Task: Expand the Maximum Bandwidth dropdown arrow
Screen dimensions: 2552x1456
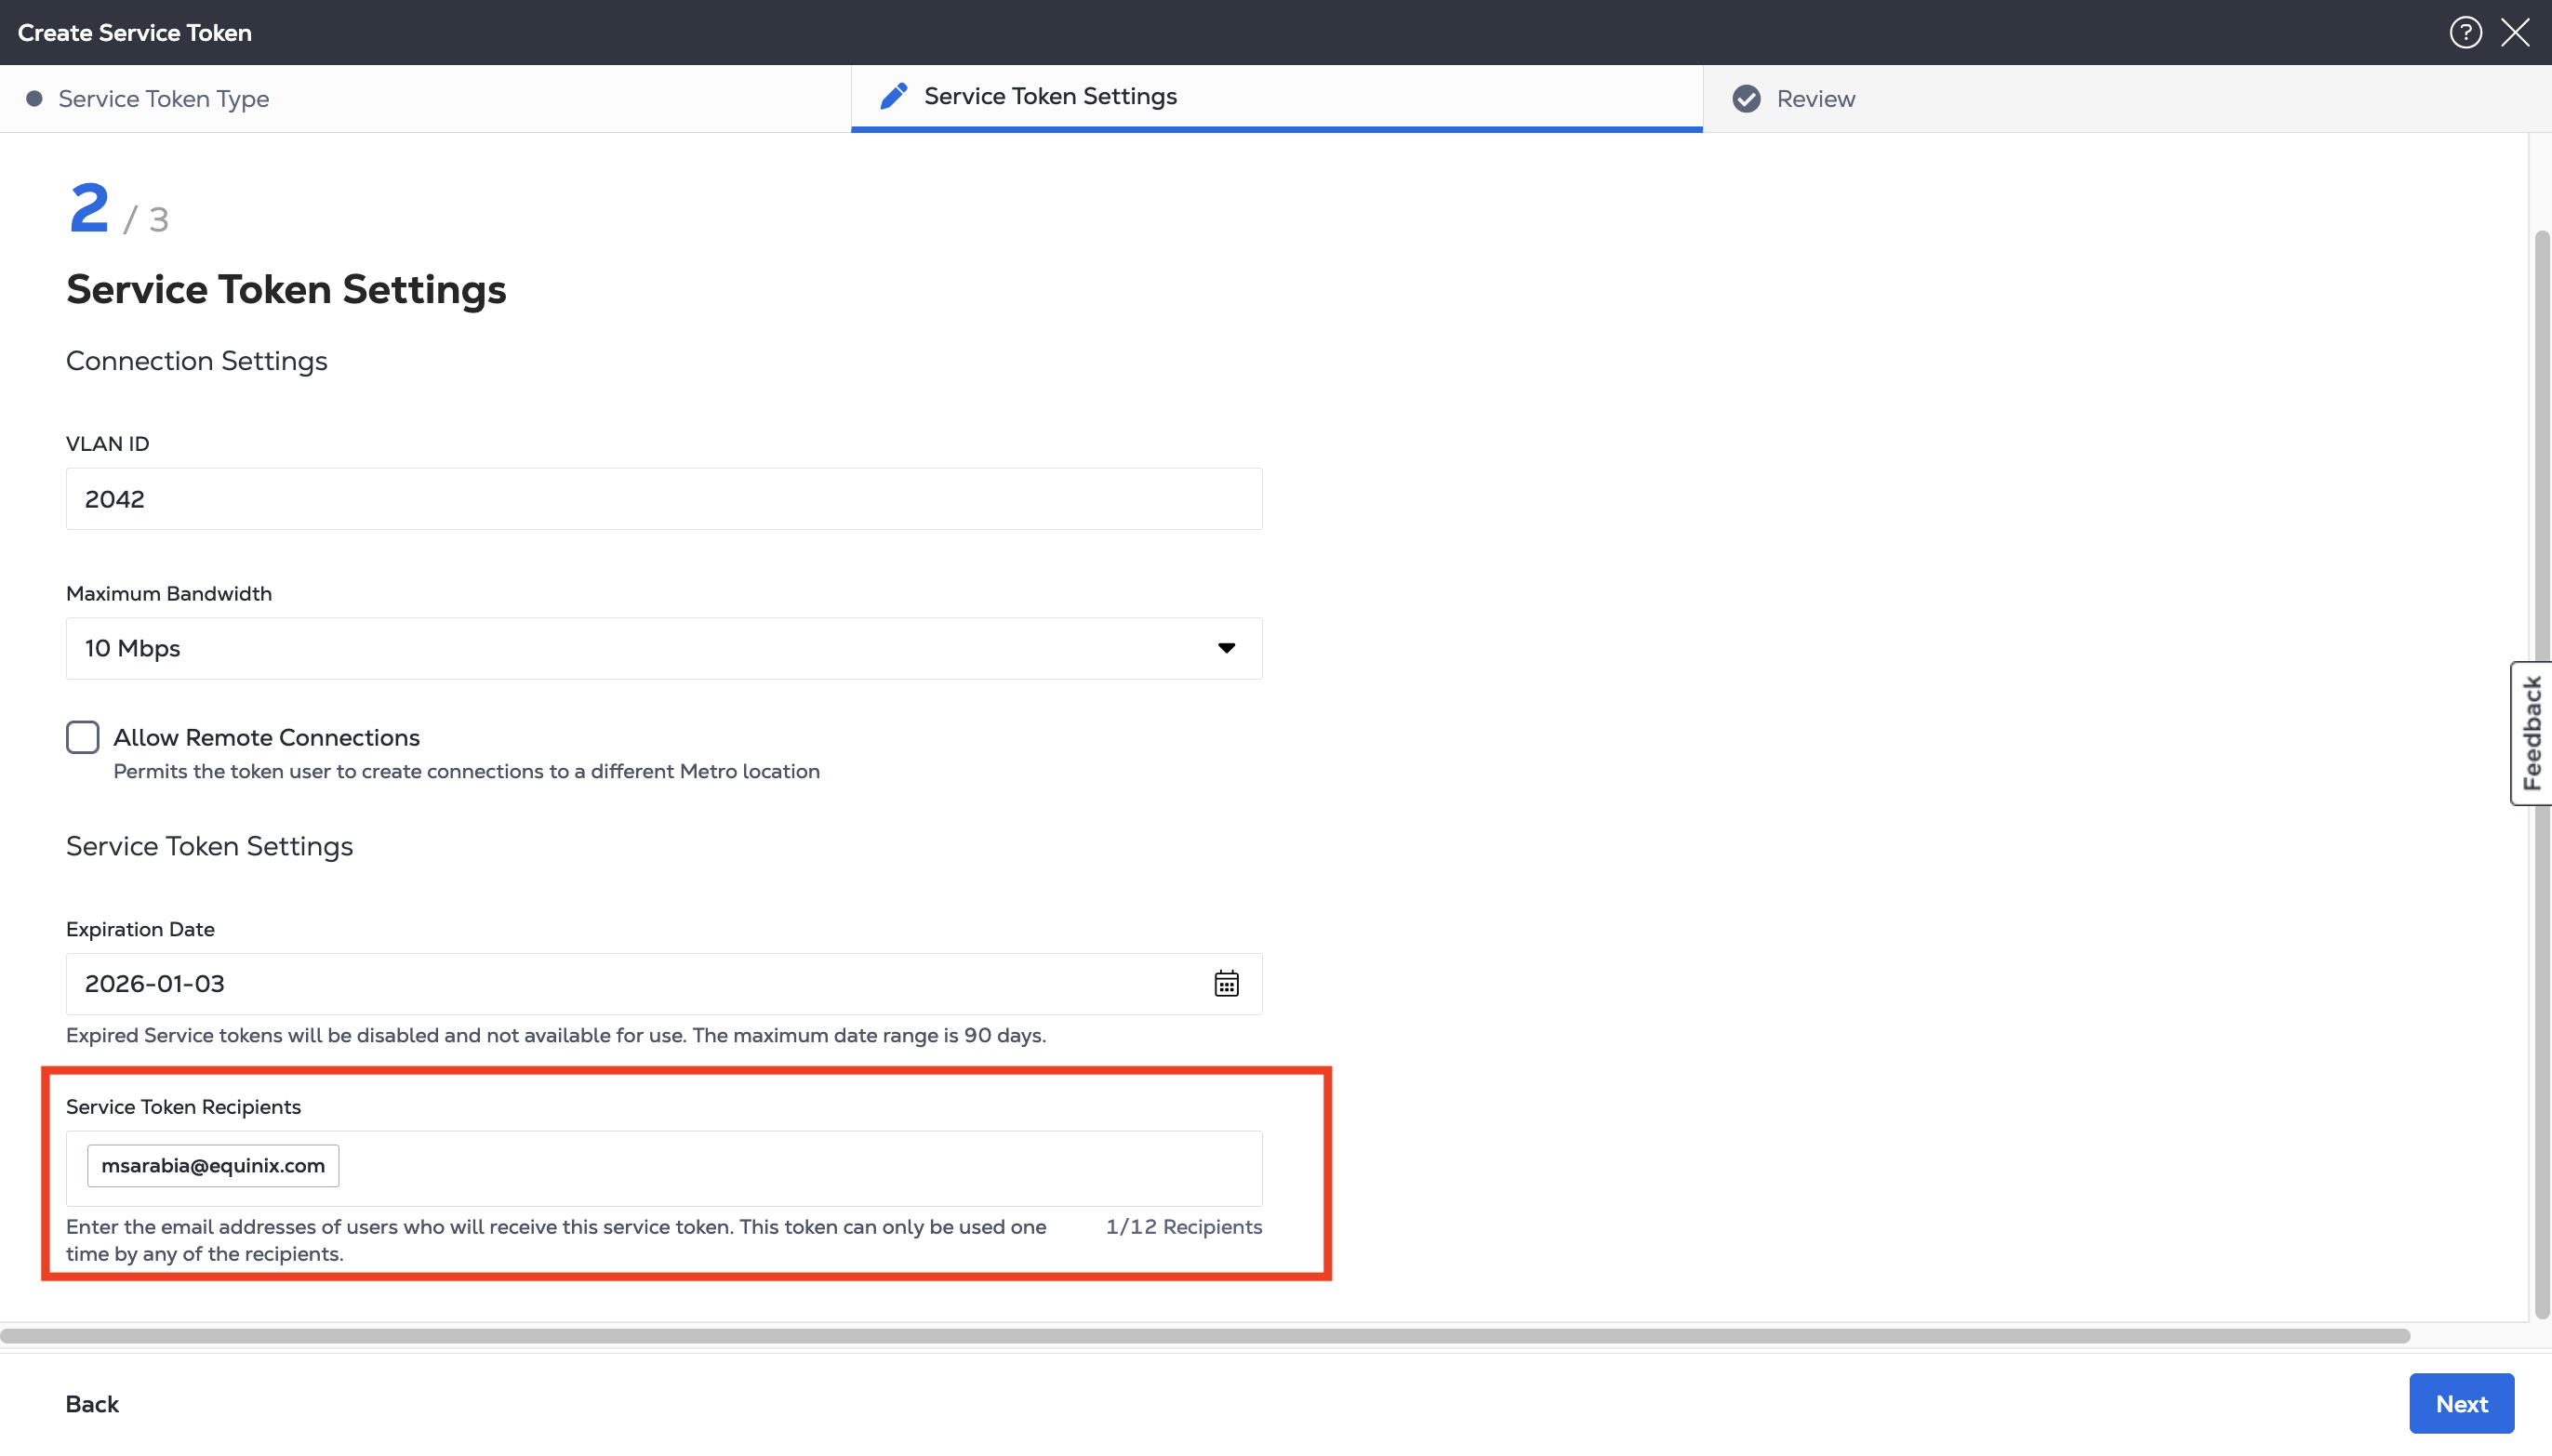Action: [1226, 648]
